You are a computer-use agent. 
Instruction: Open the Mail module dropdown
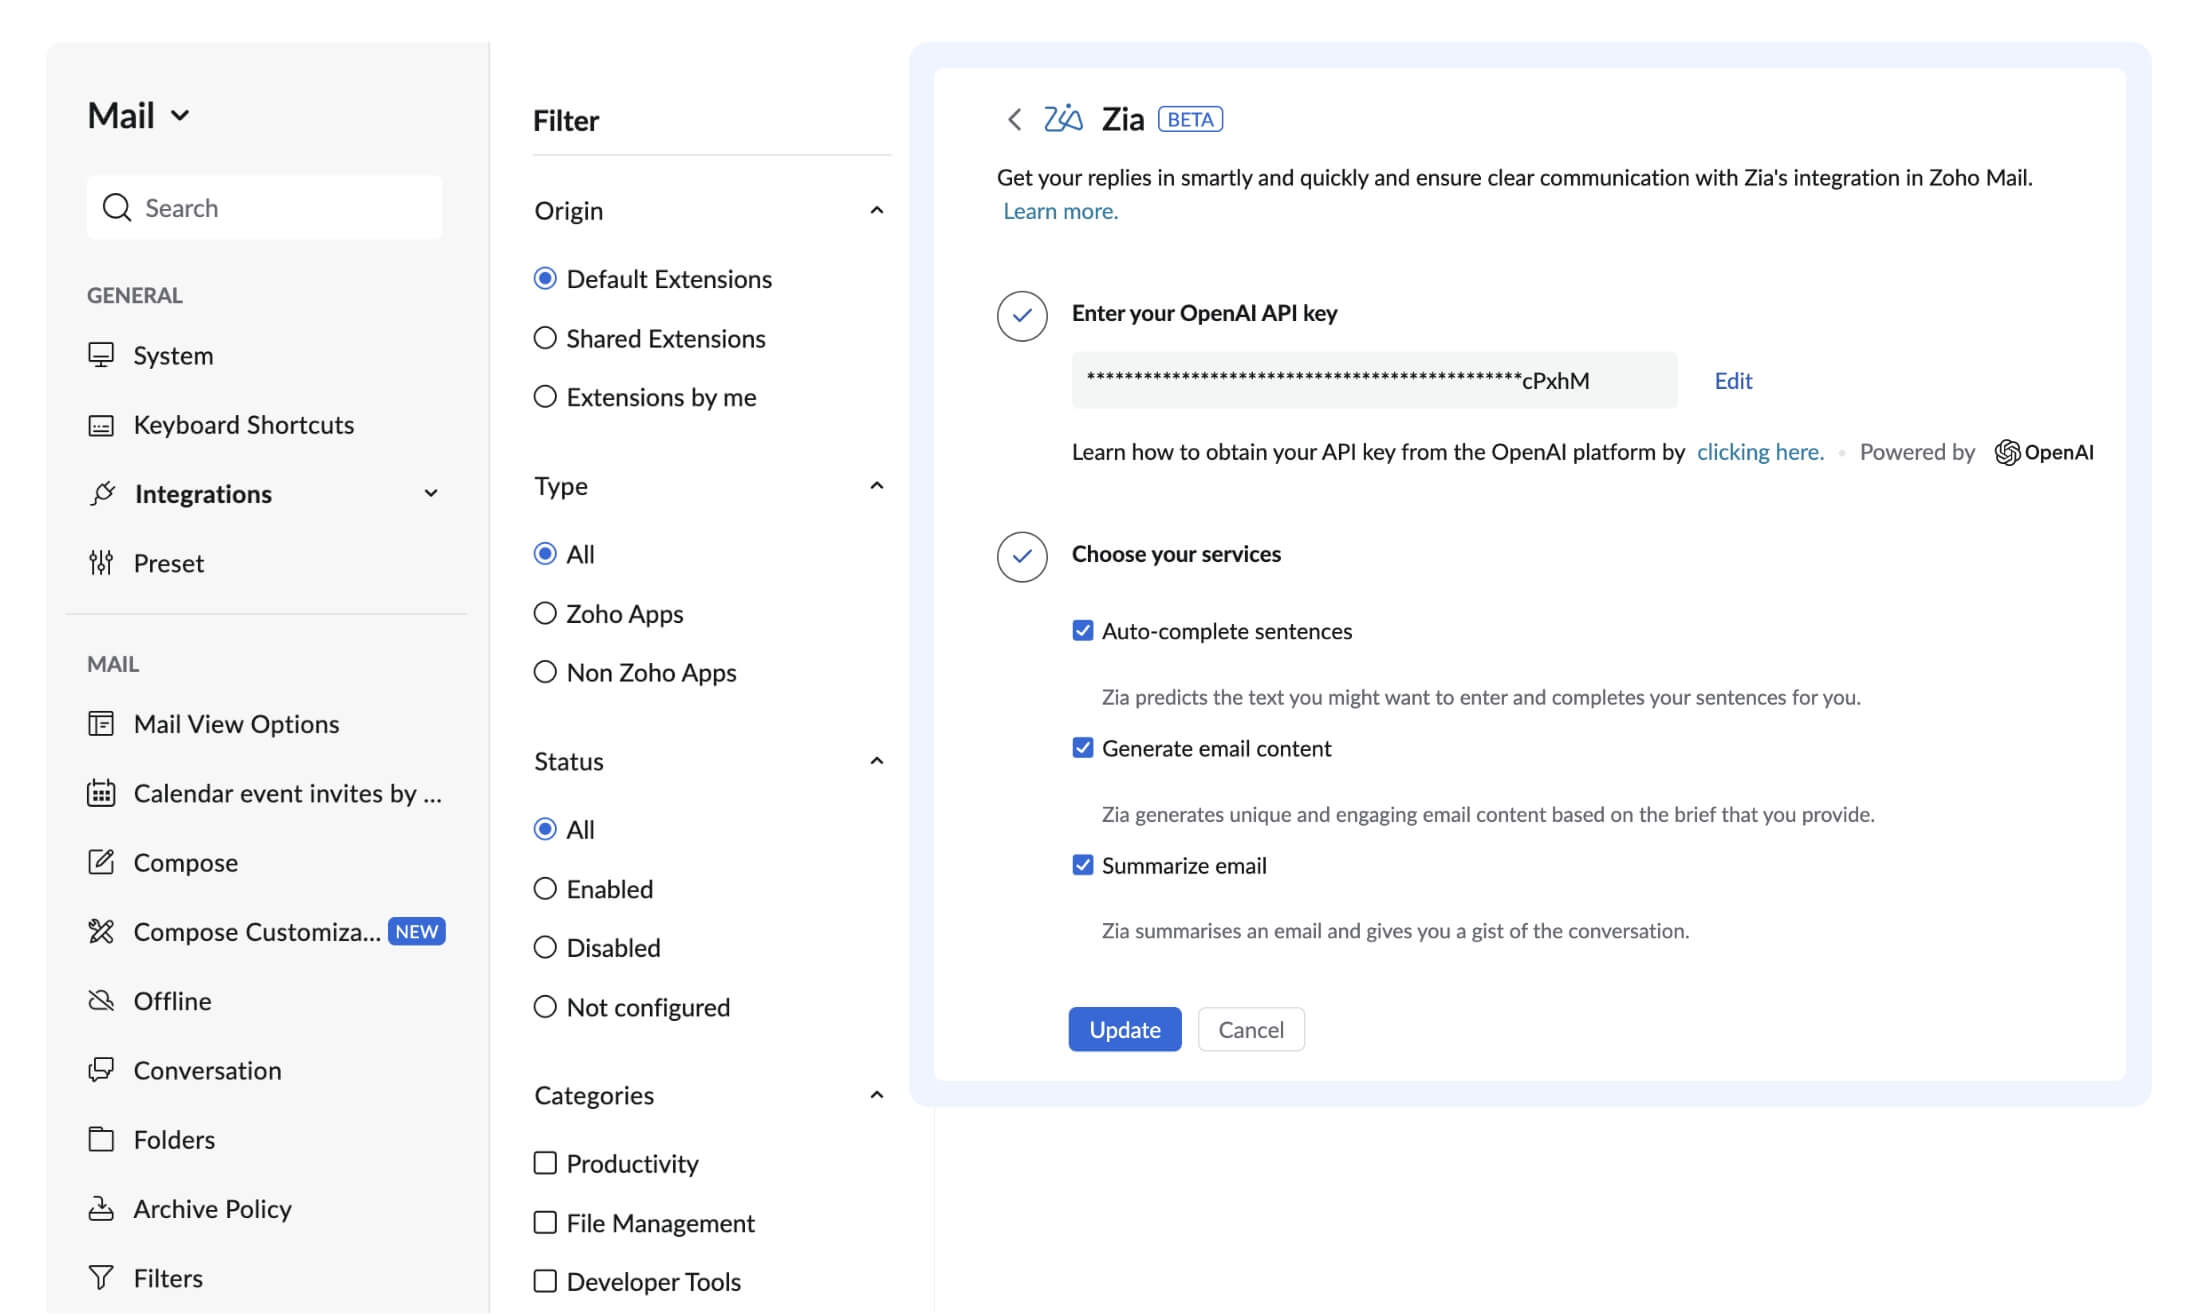click(138, 115)
